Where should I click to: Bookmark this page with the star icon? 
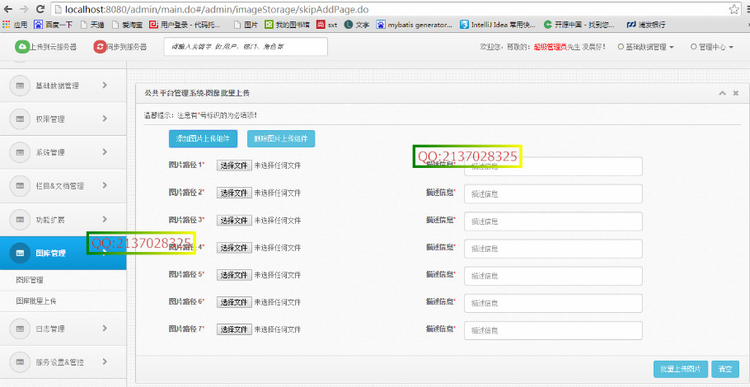pyautogui.click(x=734, y=9)
